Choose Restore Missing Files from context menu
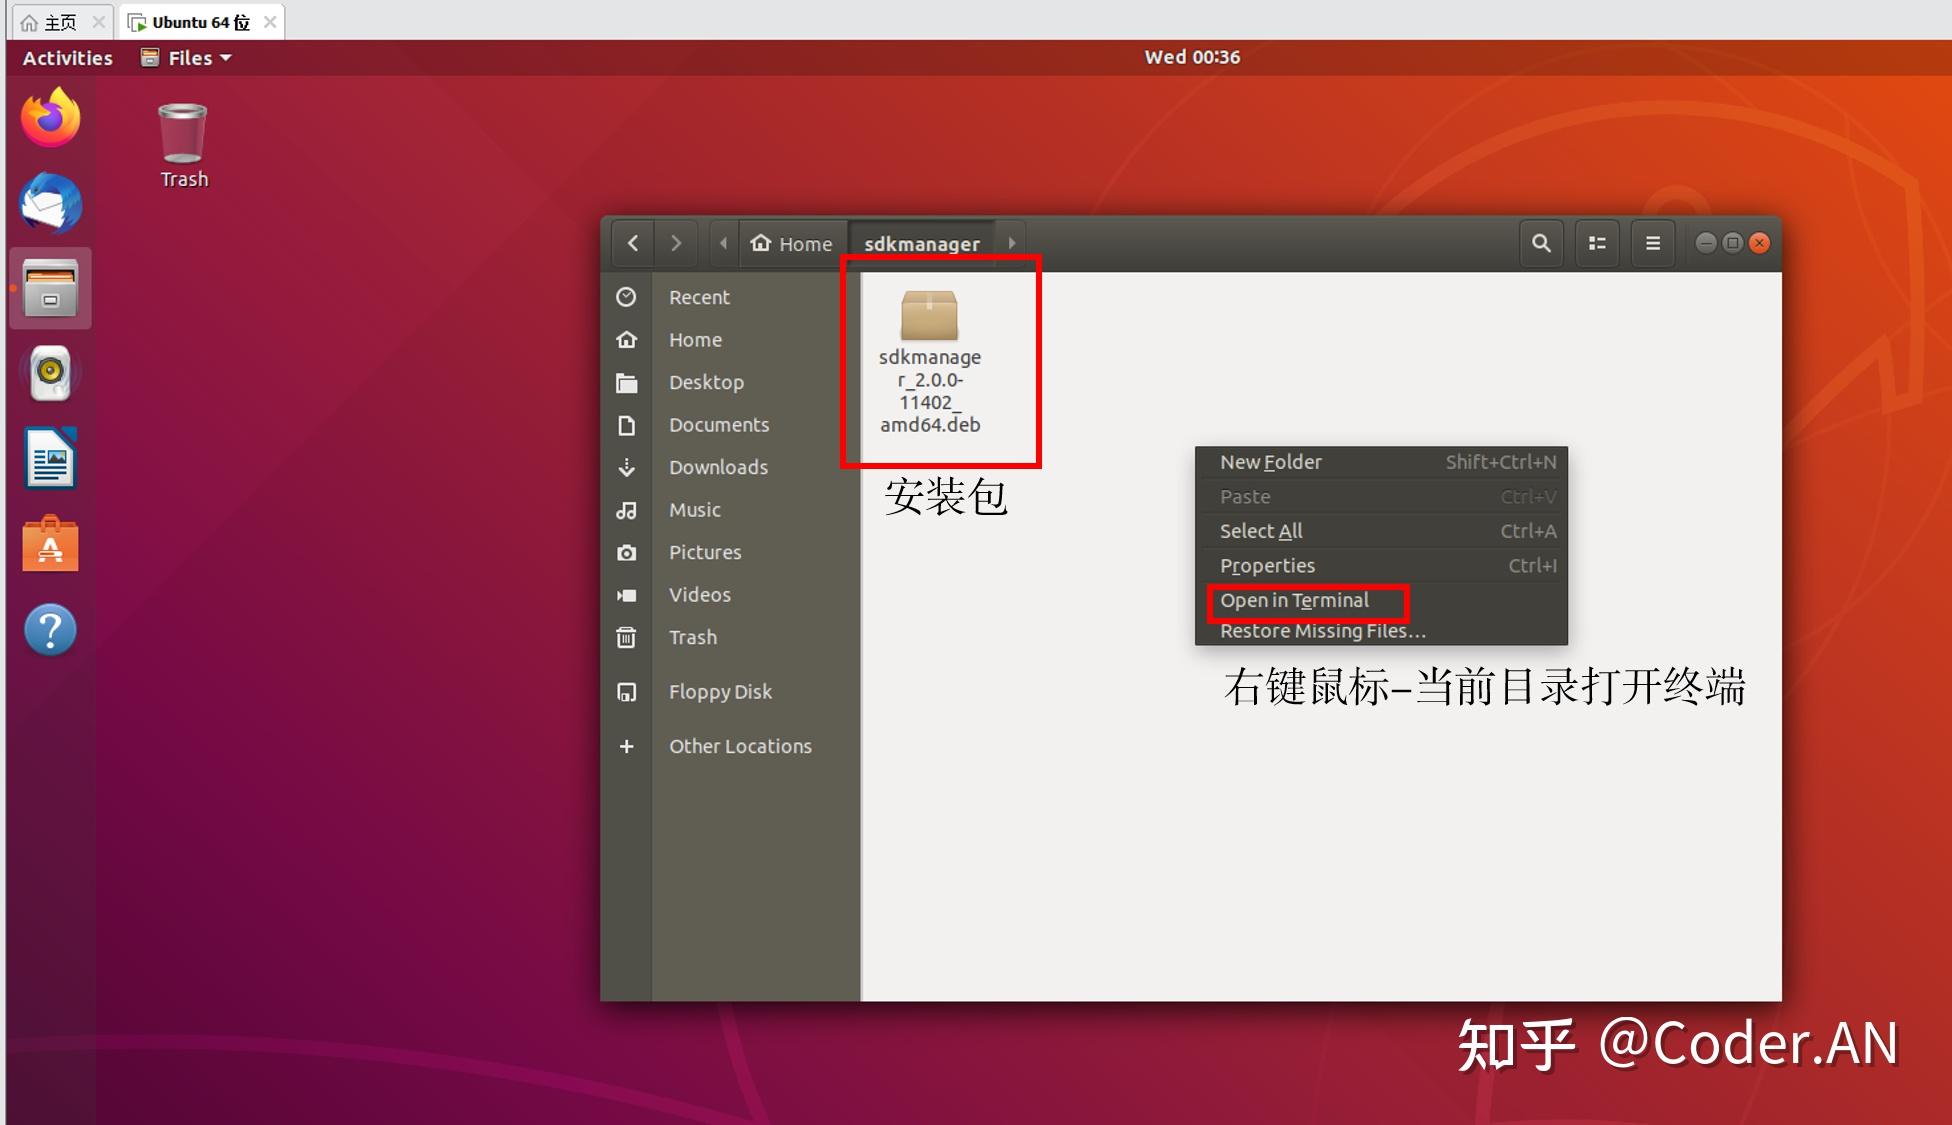Screen dimensions: 1952x1125 (1381, 631)
